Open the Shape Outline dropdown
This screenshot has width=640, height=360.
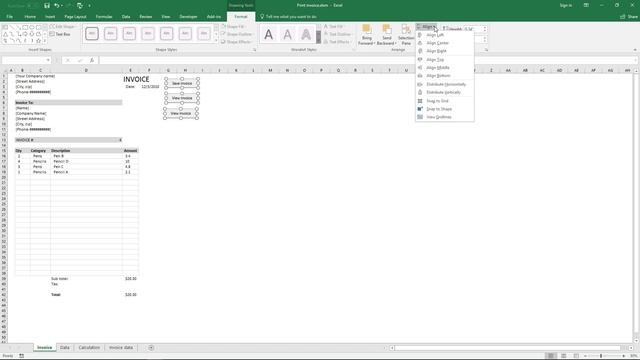pyautogui.click(x=236, y=34)
